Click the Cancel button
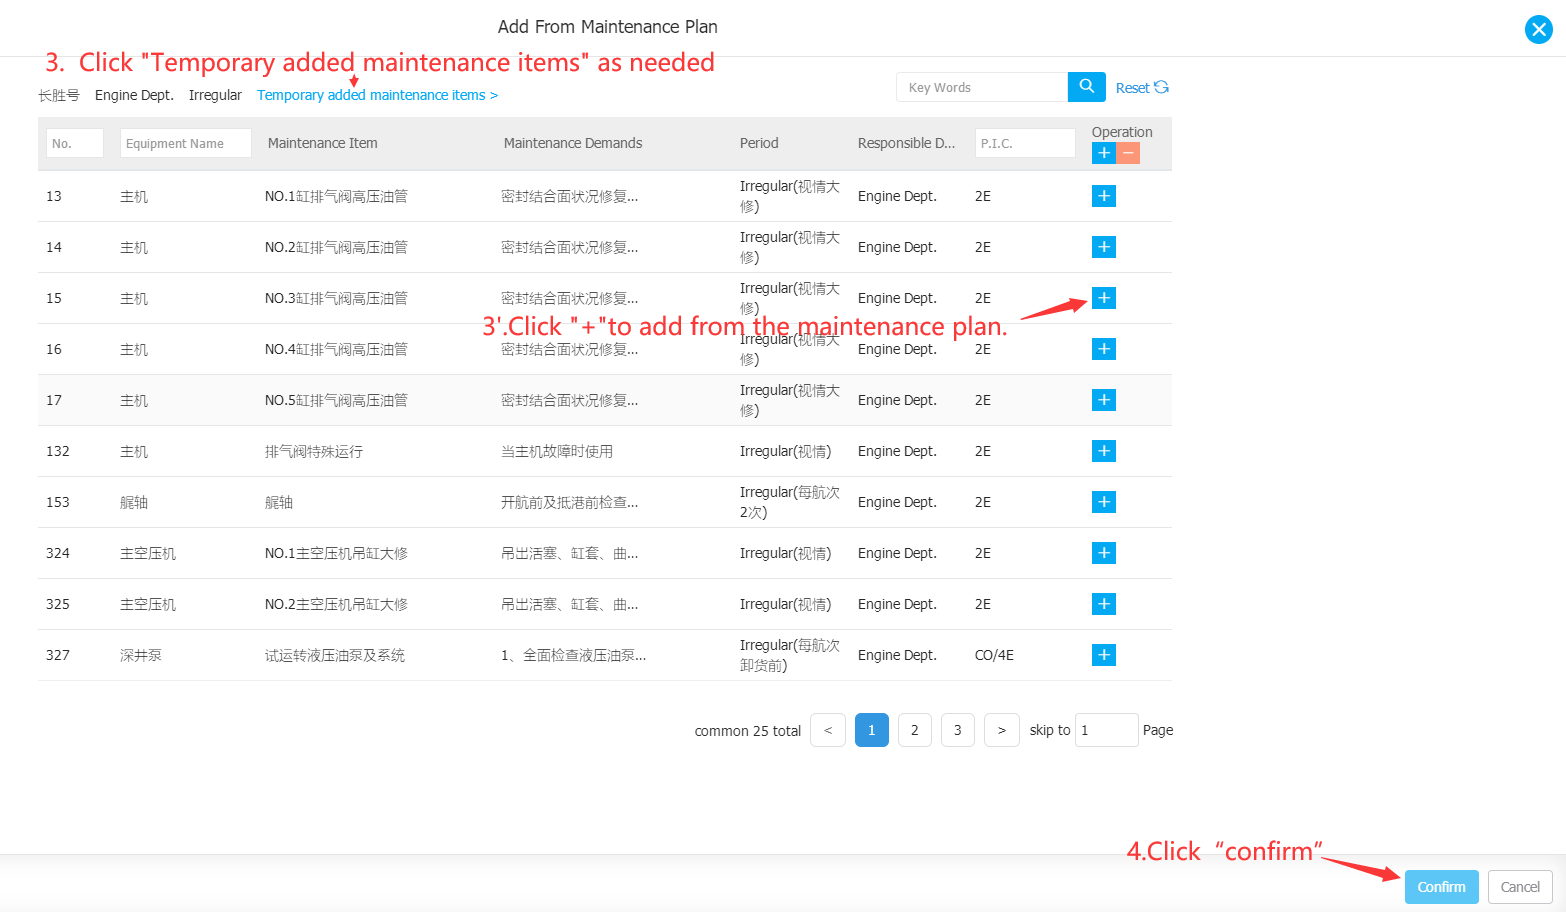This screenshot has height=912, width=1566. 1520,887
